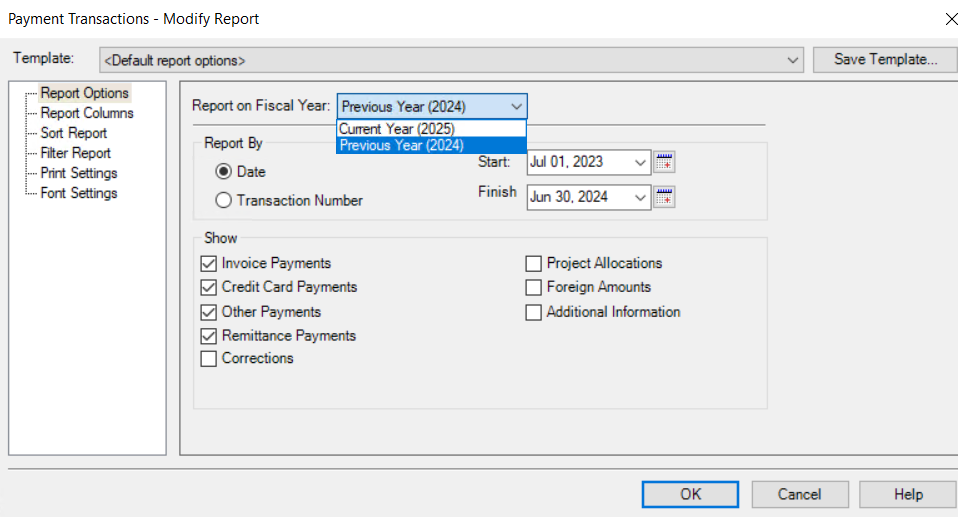This screenshot has height=517, width=958.
Task: Toggle the Foreign Amounts checkbox
Action: [534, 288]
